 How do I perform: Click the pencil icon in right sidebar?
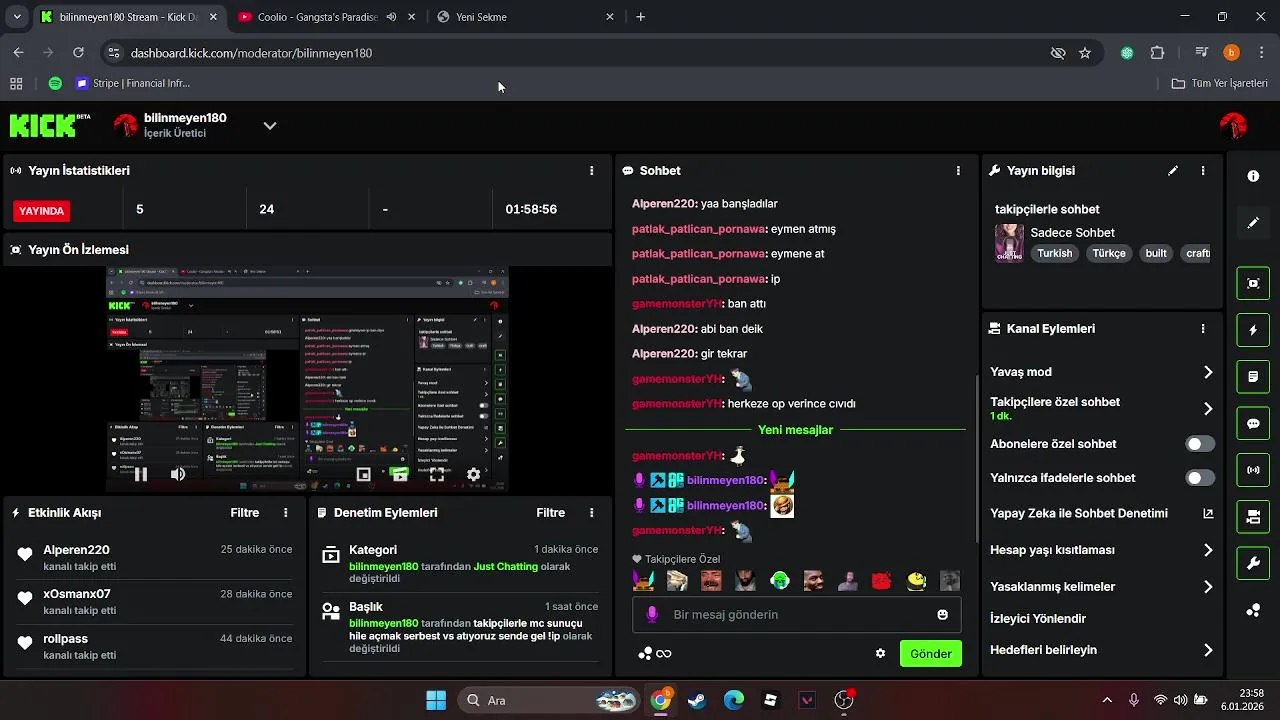coord(1253,223)
